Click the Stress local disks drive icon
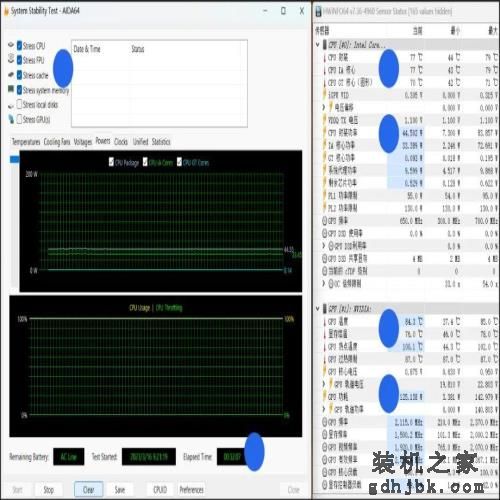Image resolution: width=500 pixels, height=500 pixels. (x=11, y=106)
